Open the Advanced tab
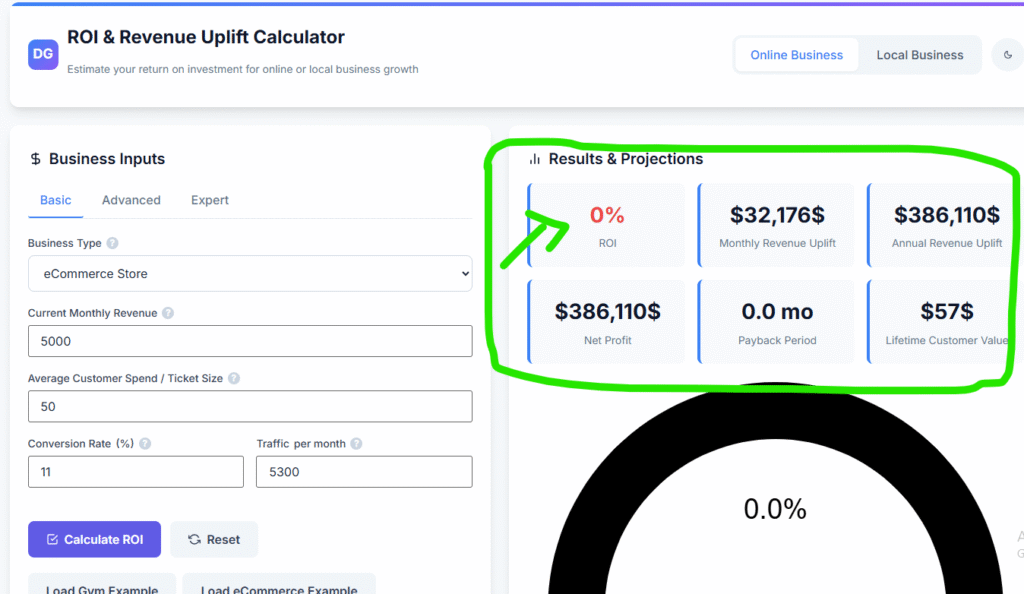1024x594 pixels. [131, 200]
